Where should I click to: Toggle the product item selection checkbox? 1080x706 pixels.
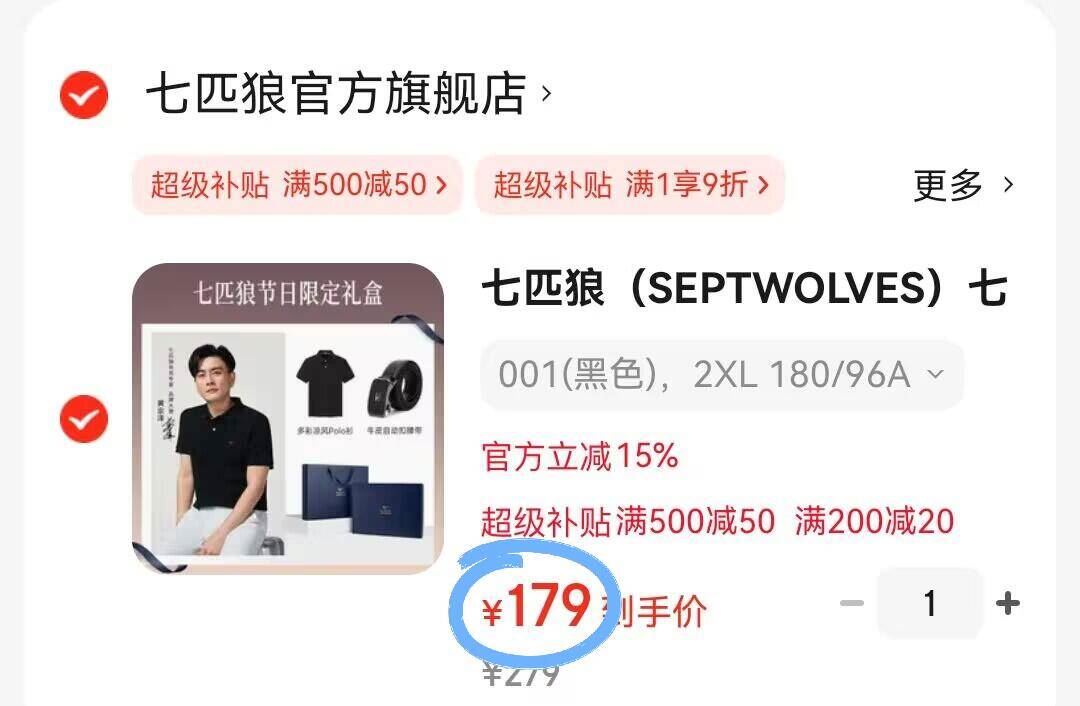point(83,419)
